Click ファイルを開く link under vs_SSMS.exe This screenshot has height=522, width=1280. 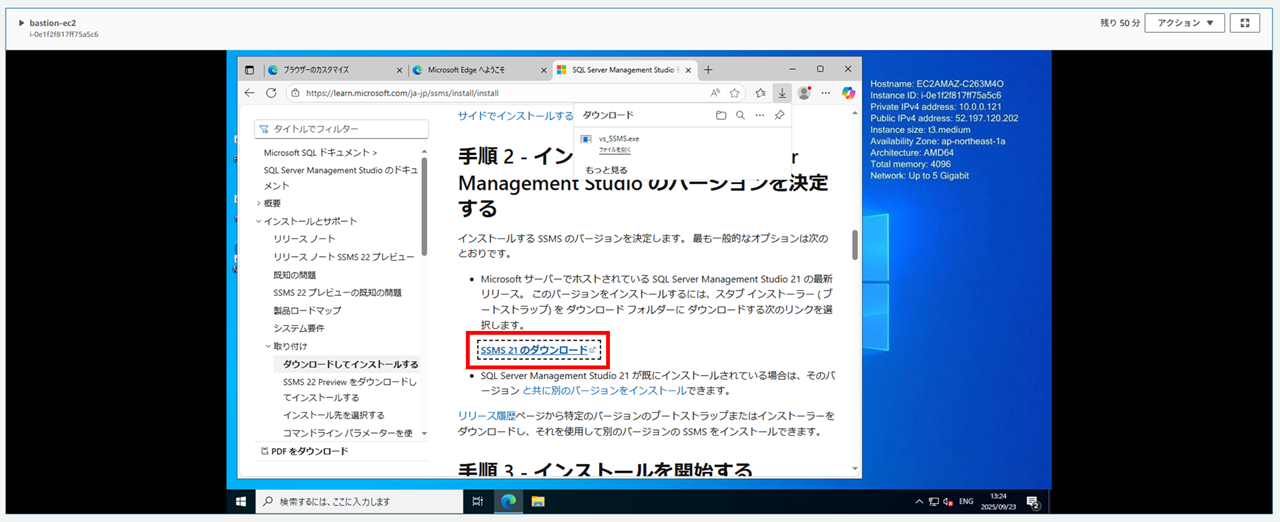[x=614, y=149]
